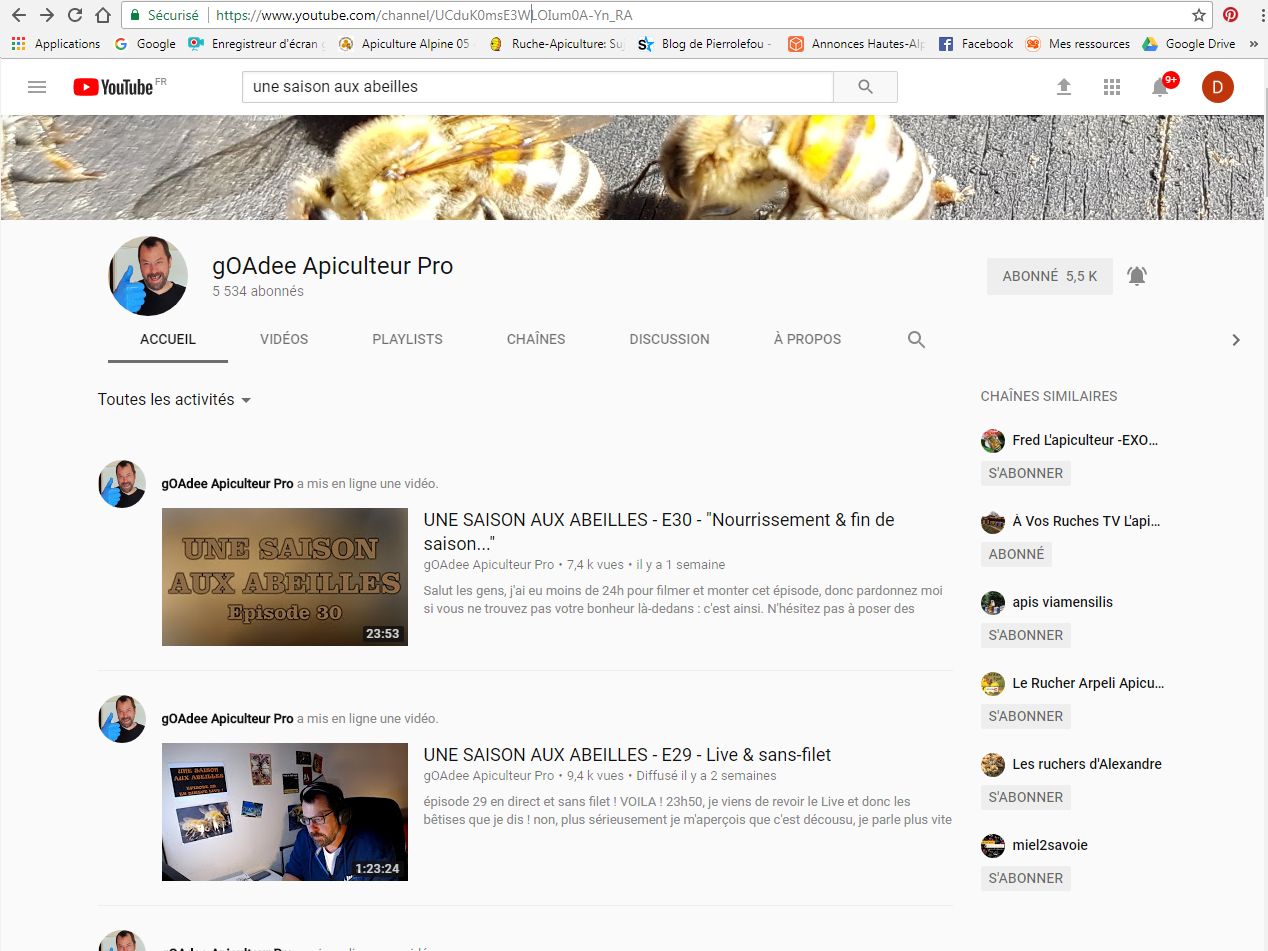This screenshot has width=1268, height=951.
Task: Open Google Drive bookmark
Action: tap(1189, 44)
